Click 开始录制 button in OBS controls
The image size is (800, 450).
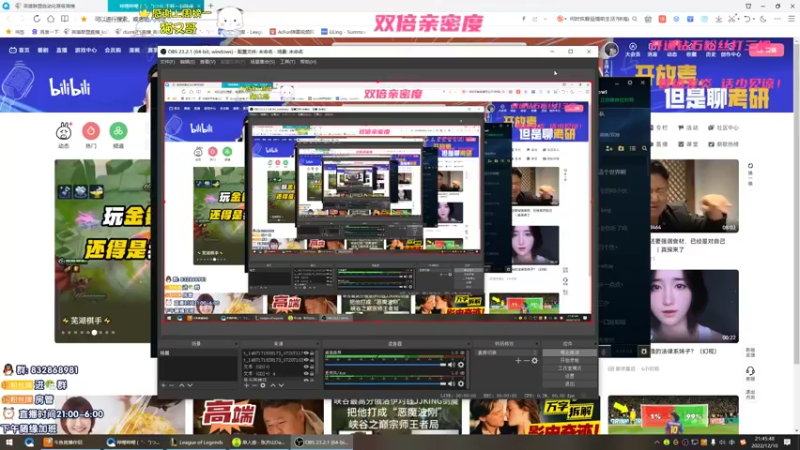tap(569, 360)
